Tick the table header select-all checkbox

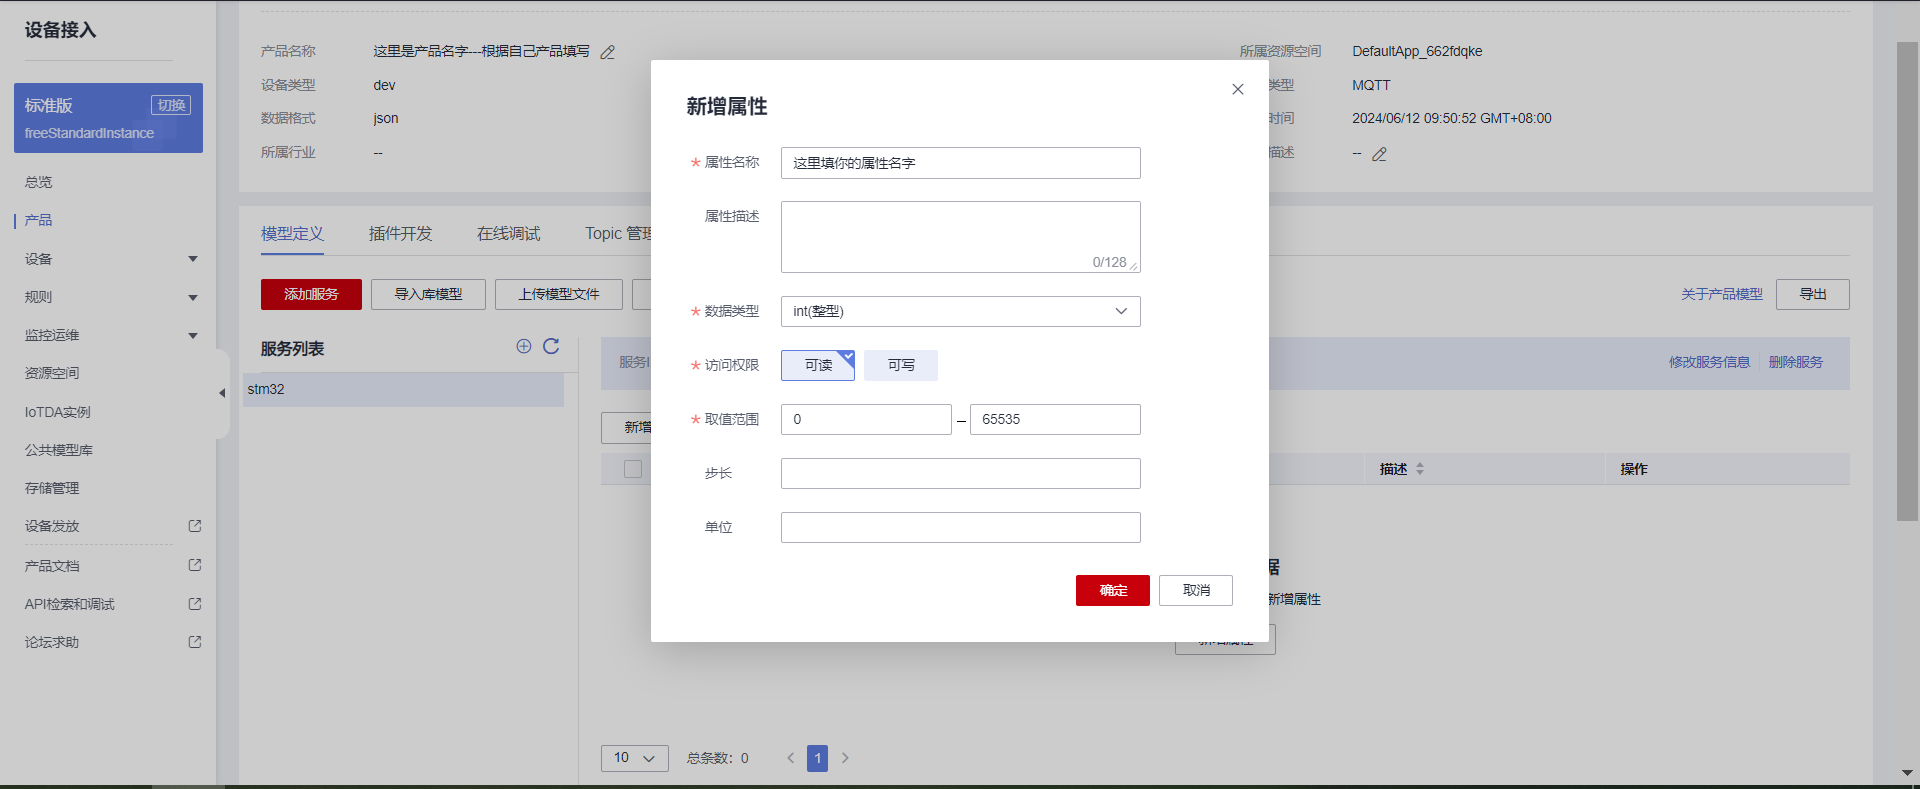[633, 469]
